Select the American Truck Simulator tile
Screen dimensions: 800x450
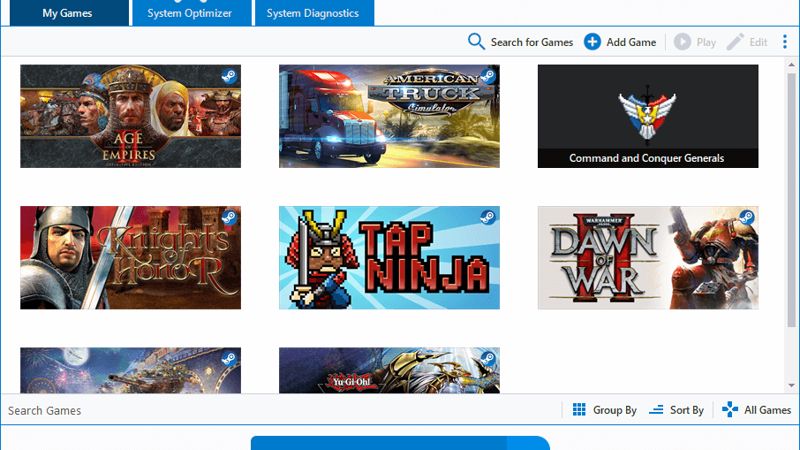pos(389,116)
